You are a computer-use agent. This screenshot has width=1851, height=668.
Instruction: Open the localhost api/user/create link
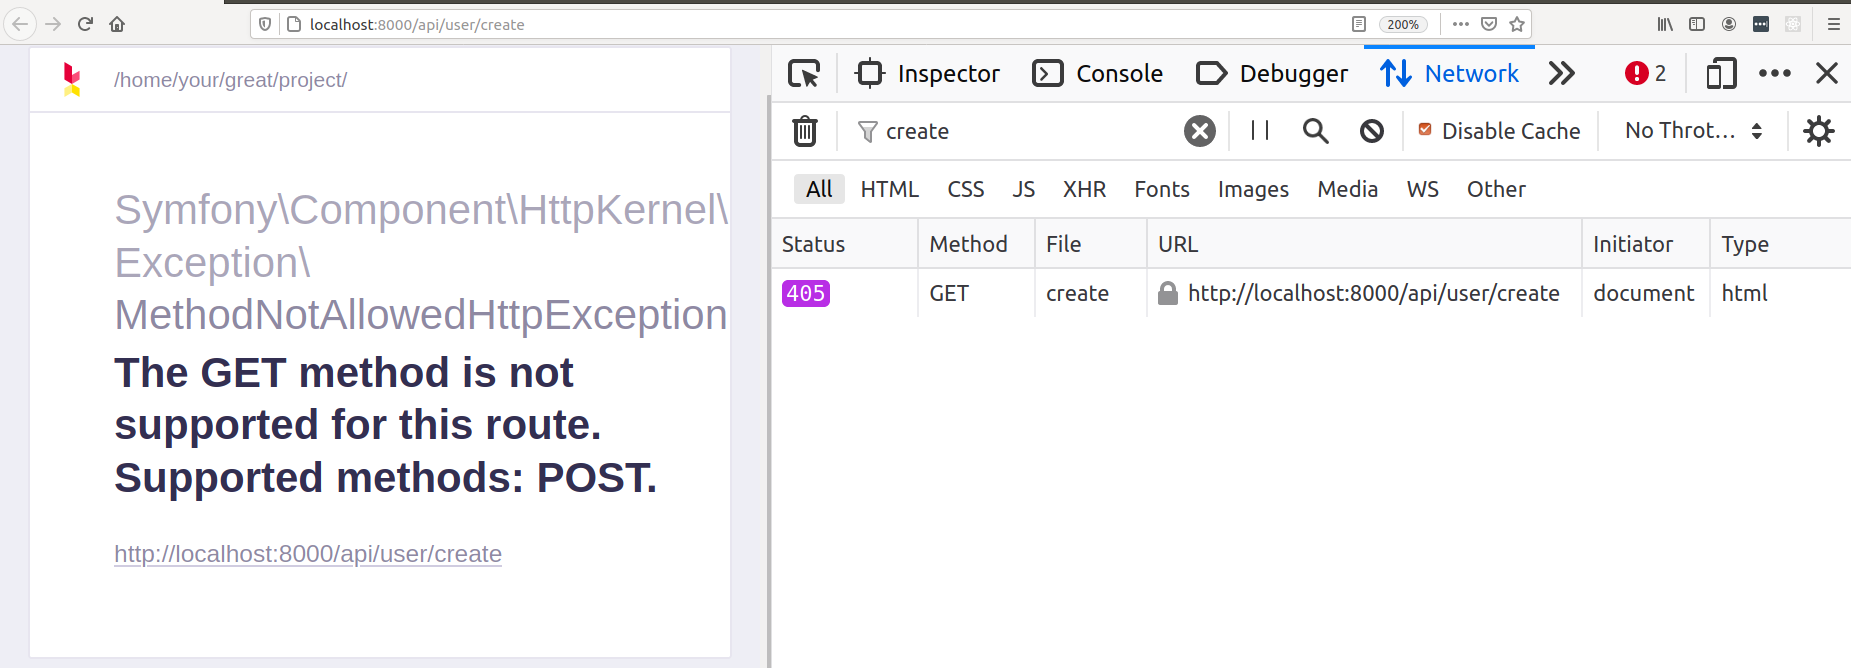308,554
